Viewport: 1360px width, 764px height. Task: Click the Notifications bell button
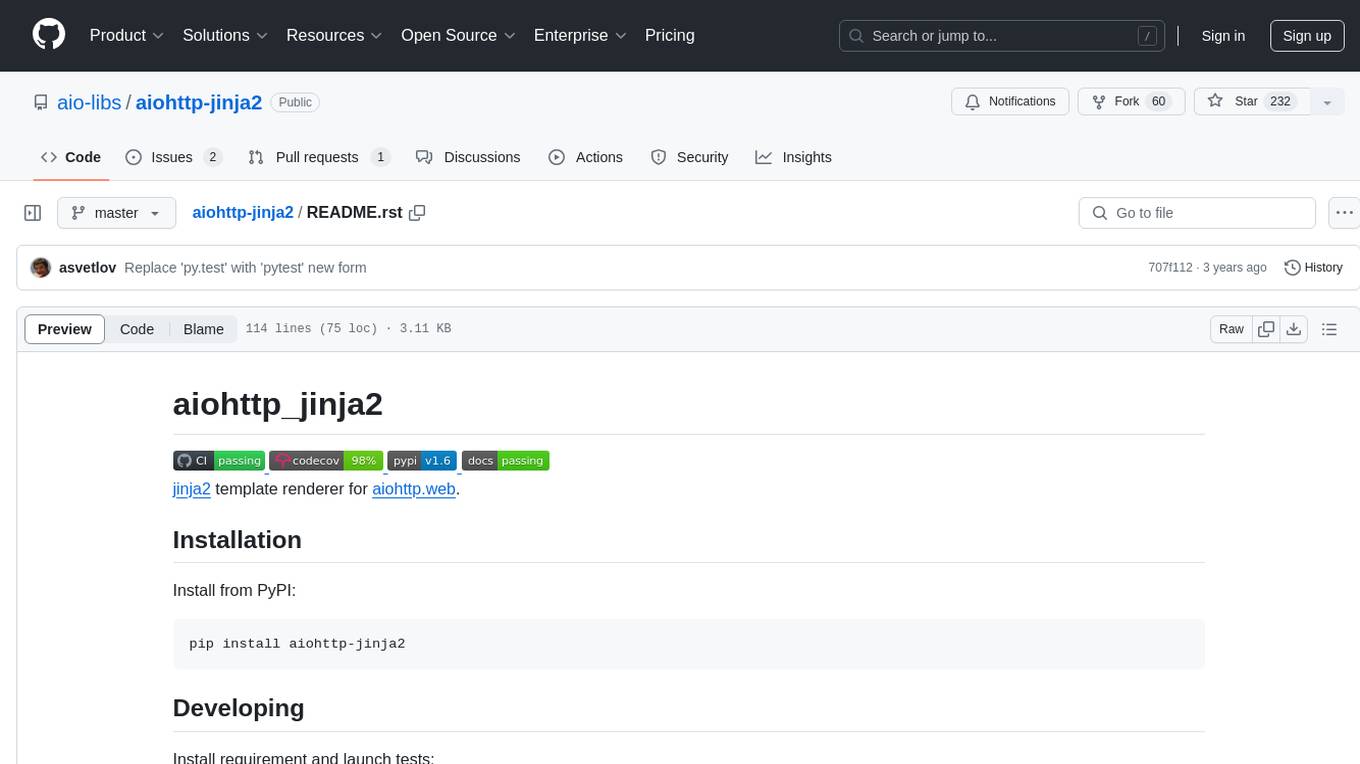pyautogui.click(x=1010, y=102)
